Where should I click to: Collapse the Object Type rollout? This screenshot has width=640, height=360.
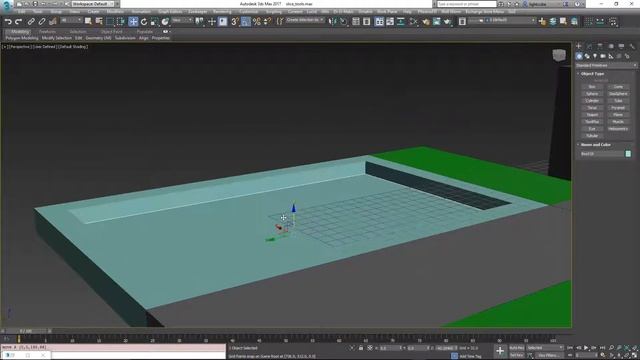[592, 74]
